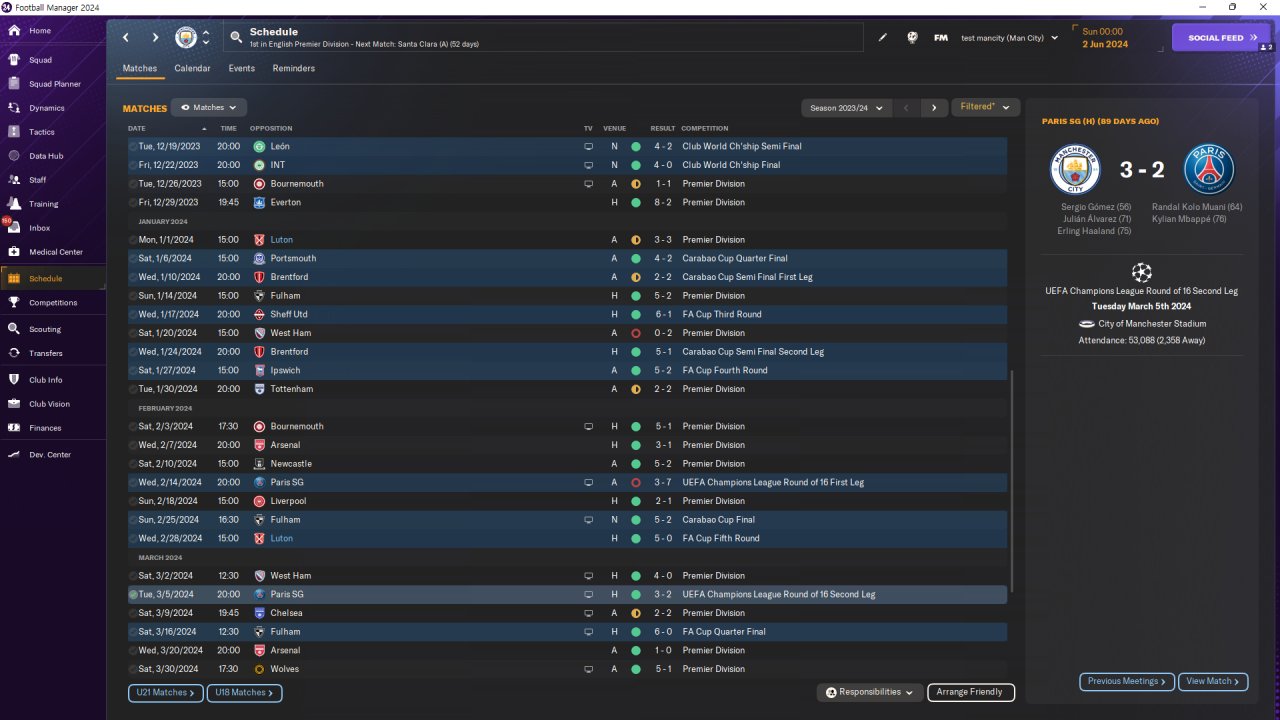Viewport: 1280px width, 720px height.
Task: Click the Man City crest in match panel
Action: (1075, 169)
